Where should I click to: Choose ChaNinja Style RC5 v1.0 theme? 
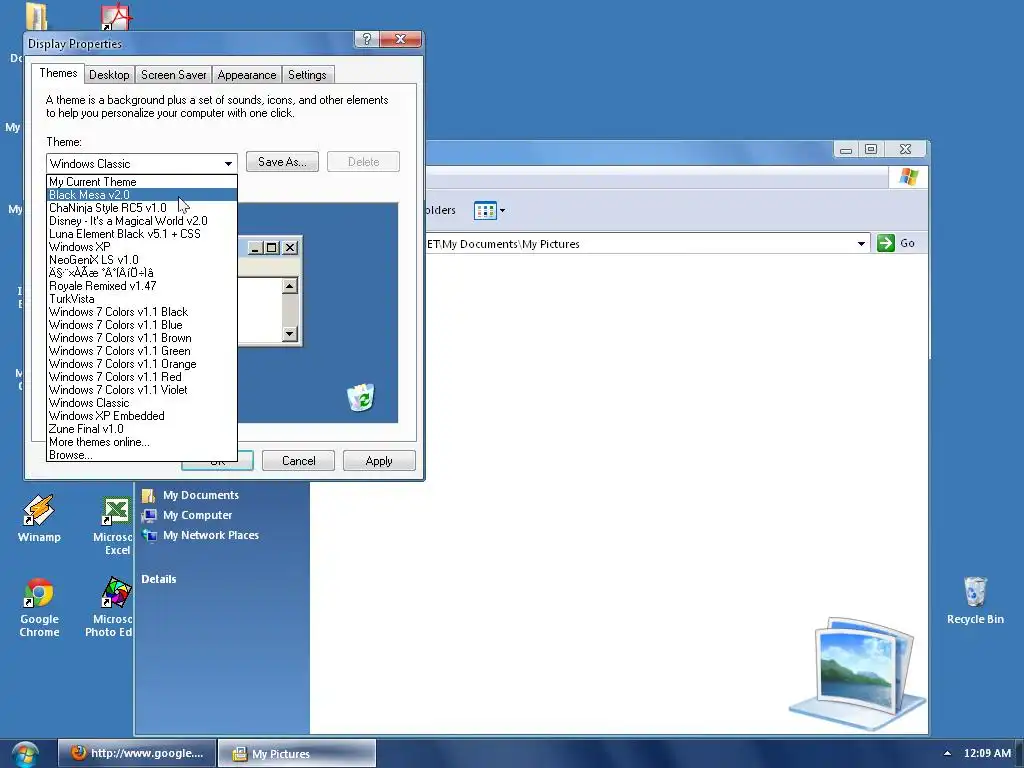pyautogui.click(x=142, y=208)
